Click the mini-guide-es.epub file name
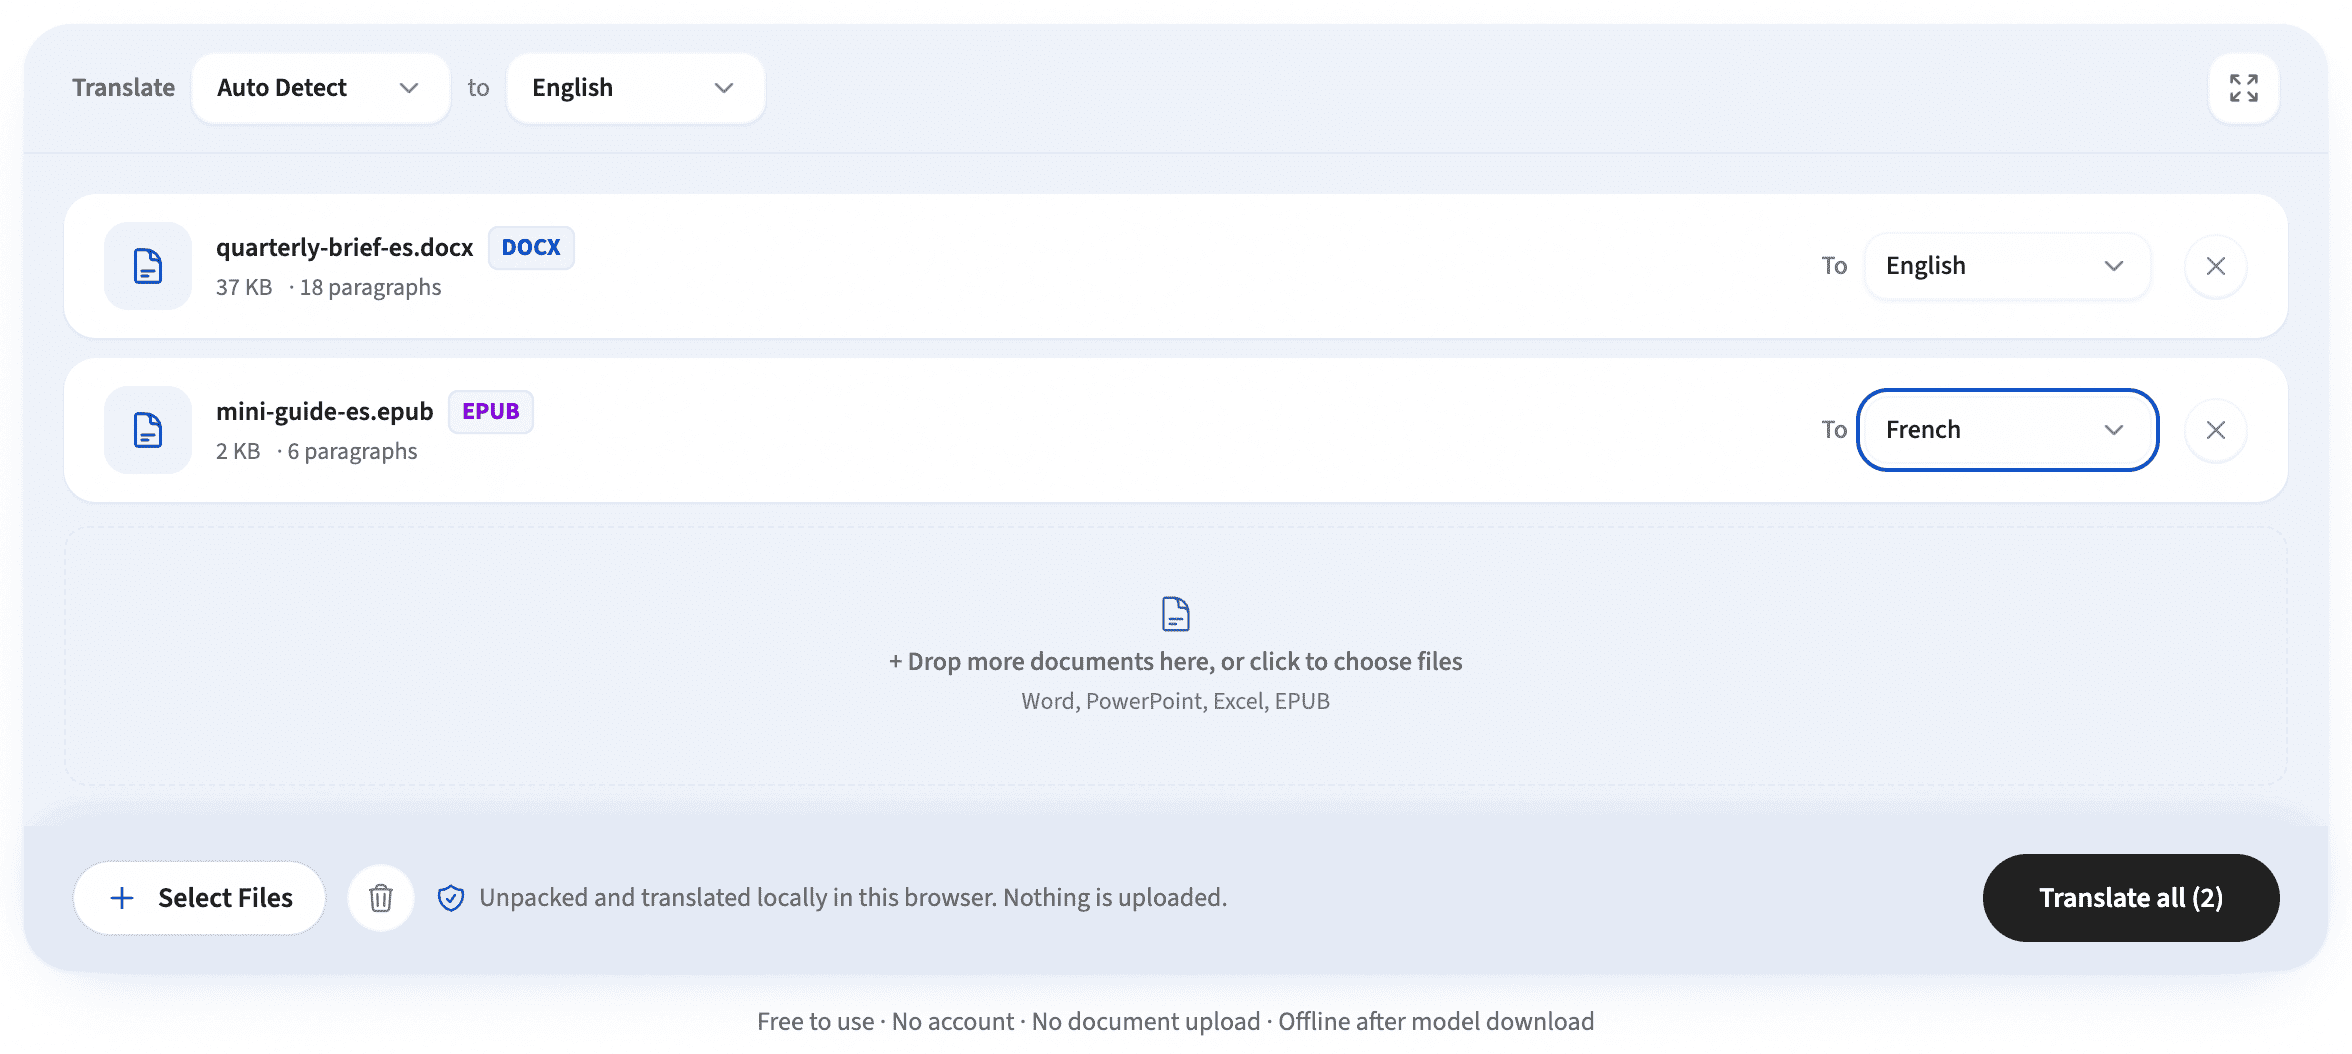This screenshot has height=1054, width=2352. click(325, 412)
